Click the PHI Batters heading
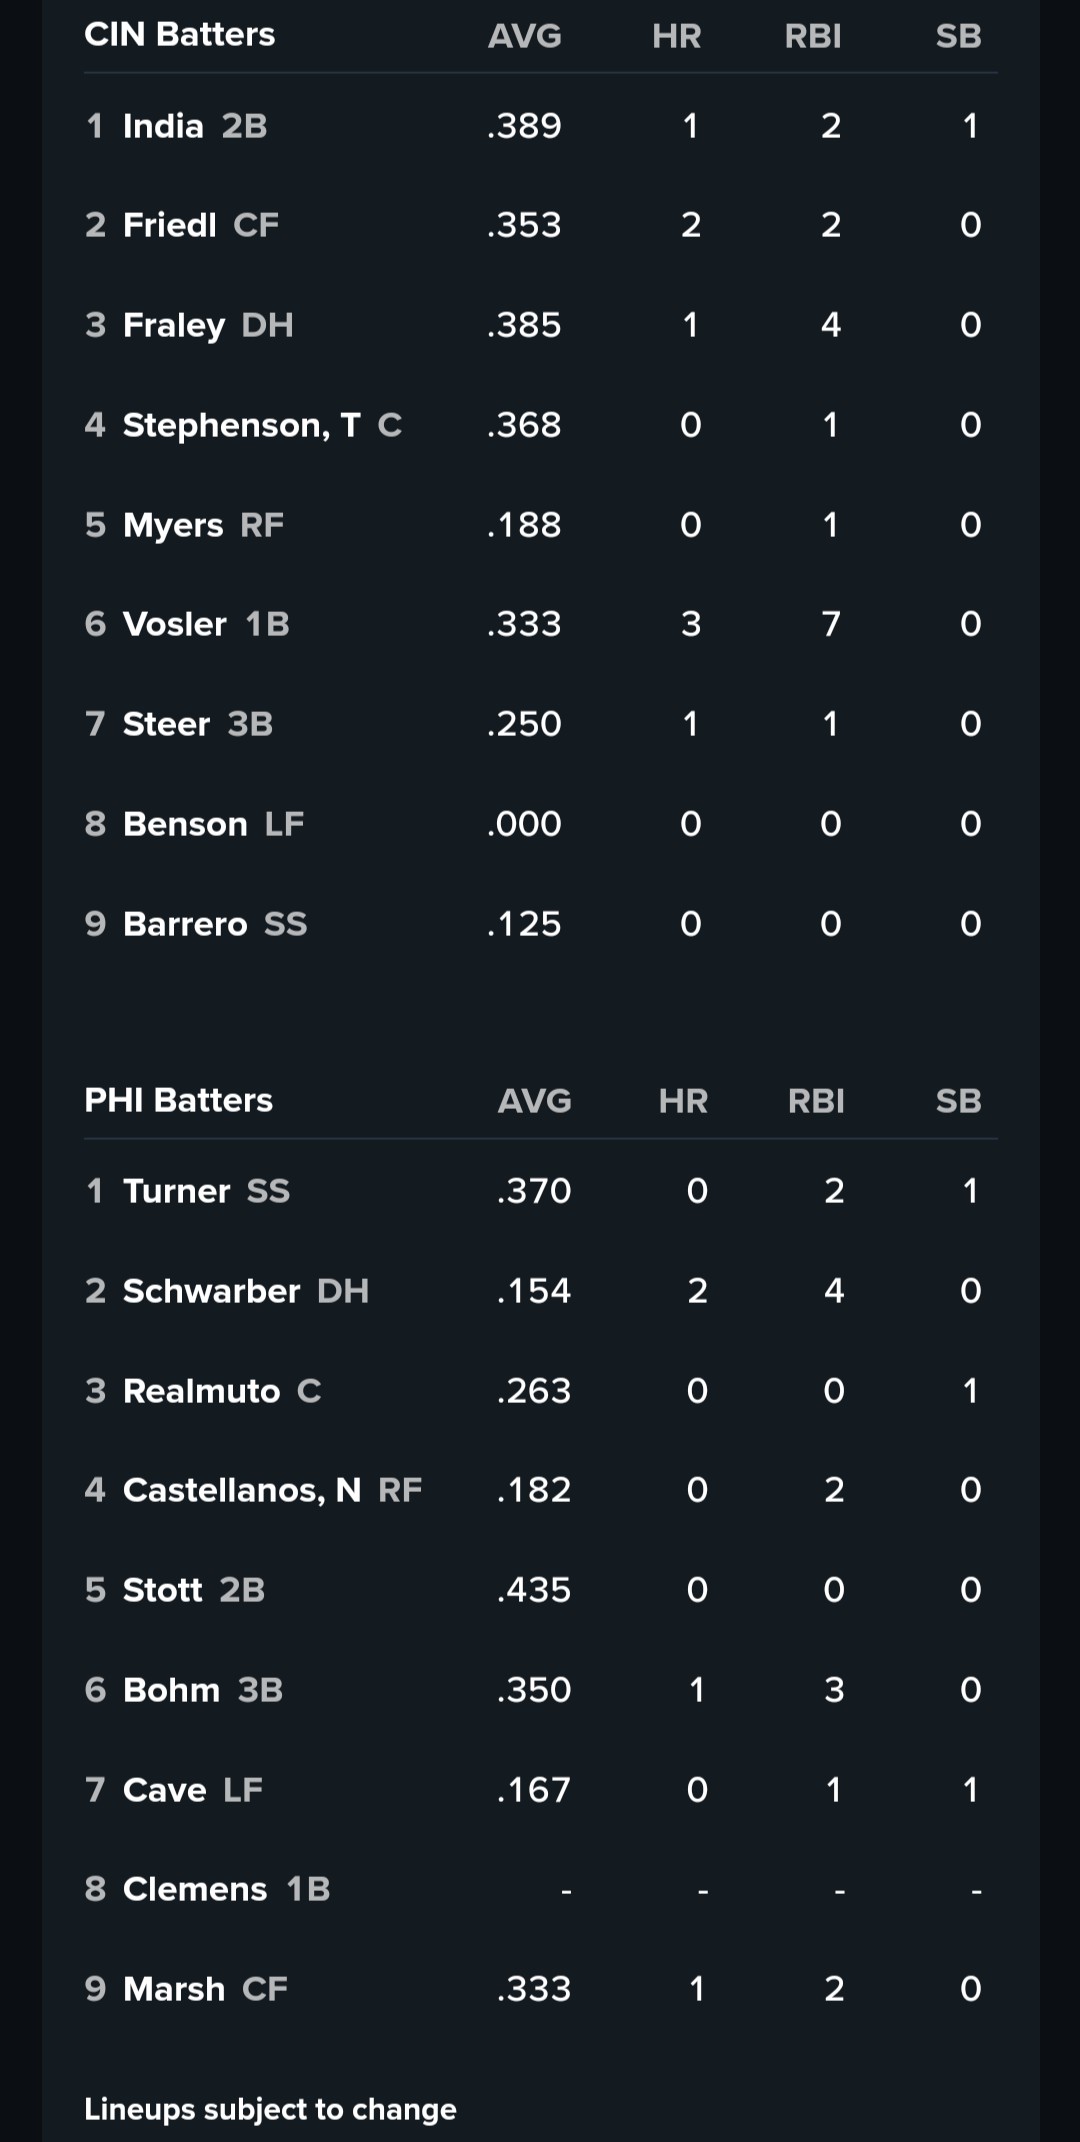This screenshot has width=1080, height=2142. pos(179,1100)
